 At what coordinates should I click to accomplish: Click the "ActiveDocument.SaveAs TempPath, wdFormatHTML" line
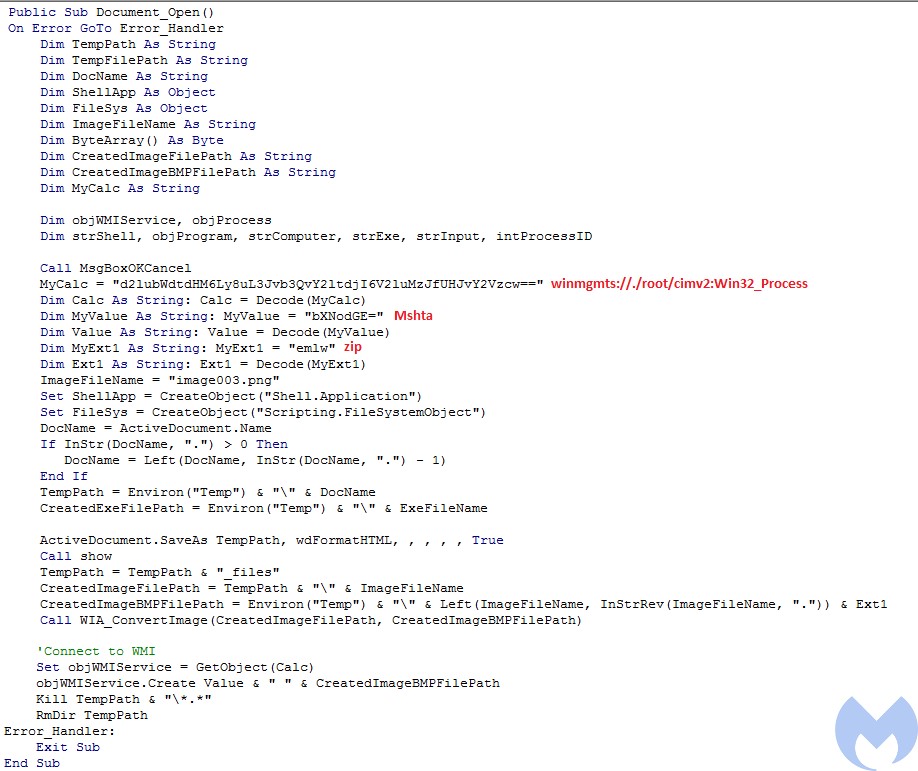[272, 540]
